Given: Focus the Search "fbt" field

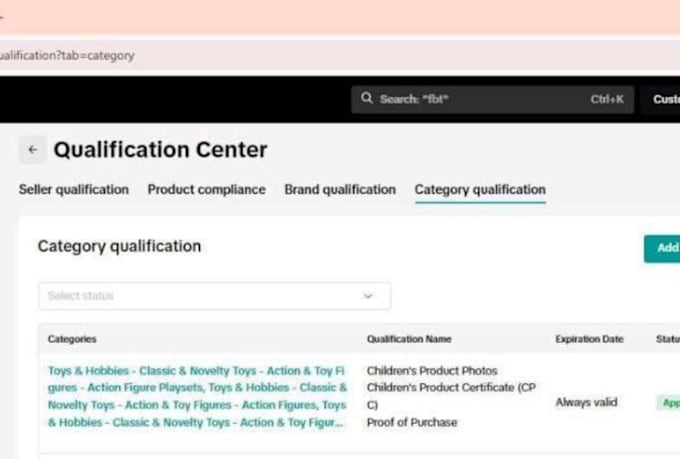Looking at the screenshot, I should click(492, 99).
